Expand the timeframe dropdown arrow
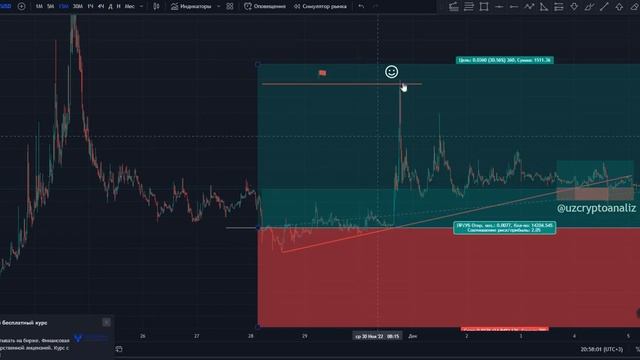Image resolution: width=640 pixels, height=360 pixels. [x=141, y=6]
